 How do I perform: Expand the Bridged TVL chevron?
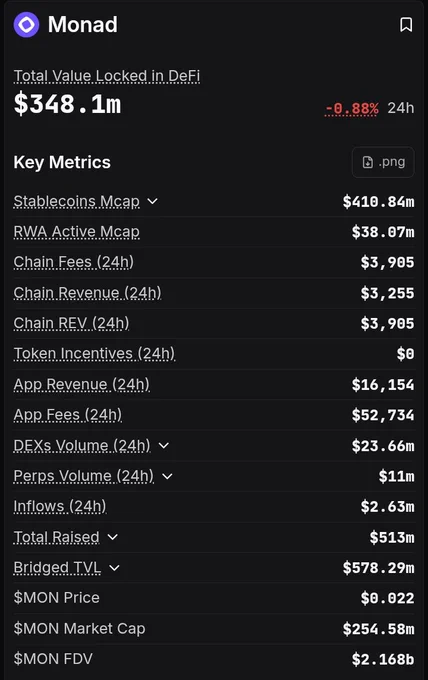pos(114,568)
